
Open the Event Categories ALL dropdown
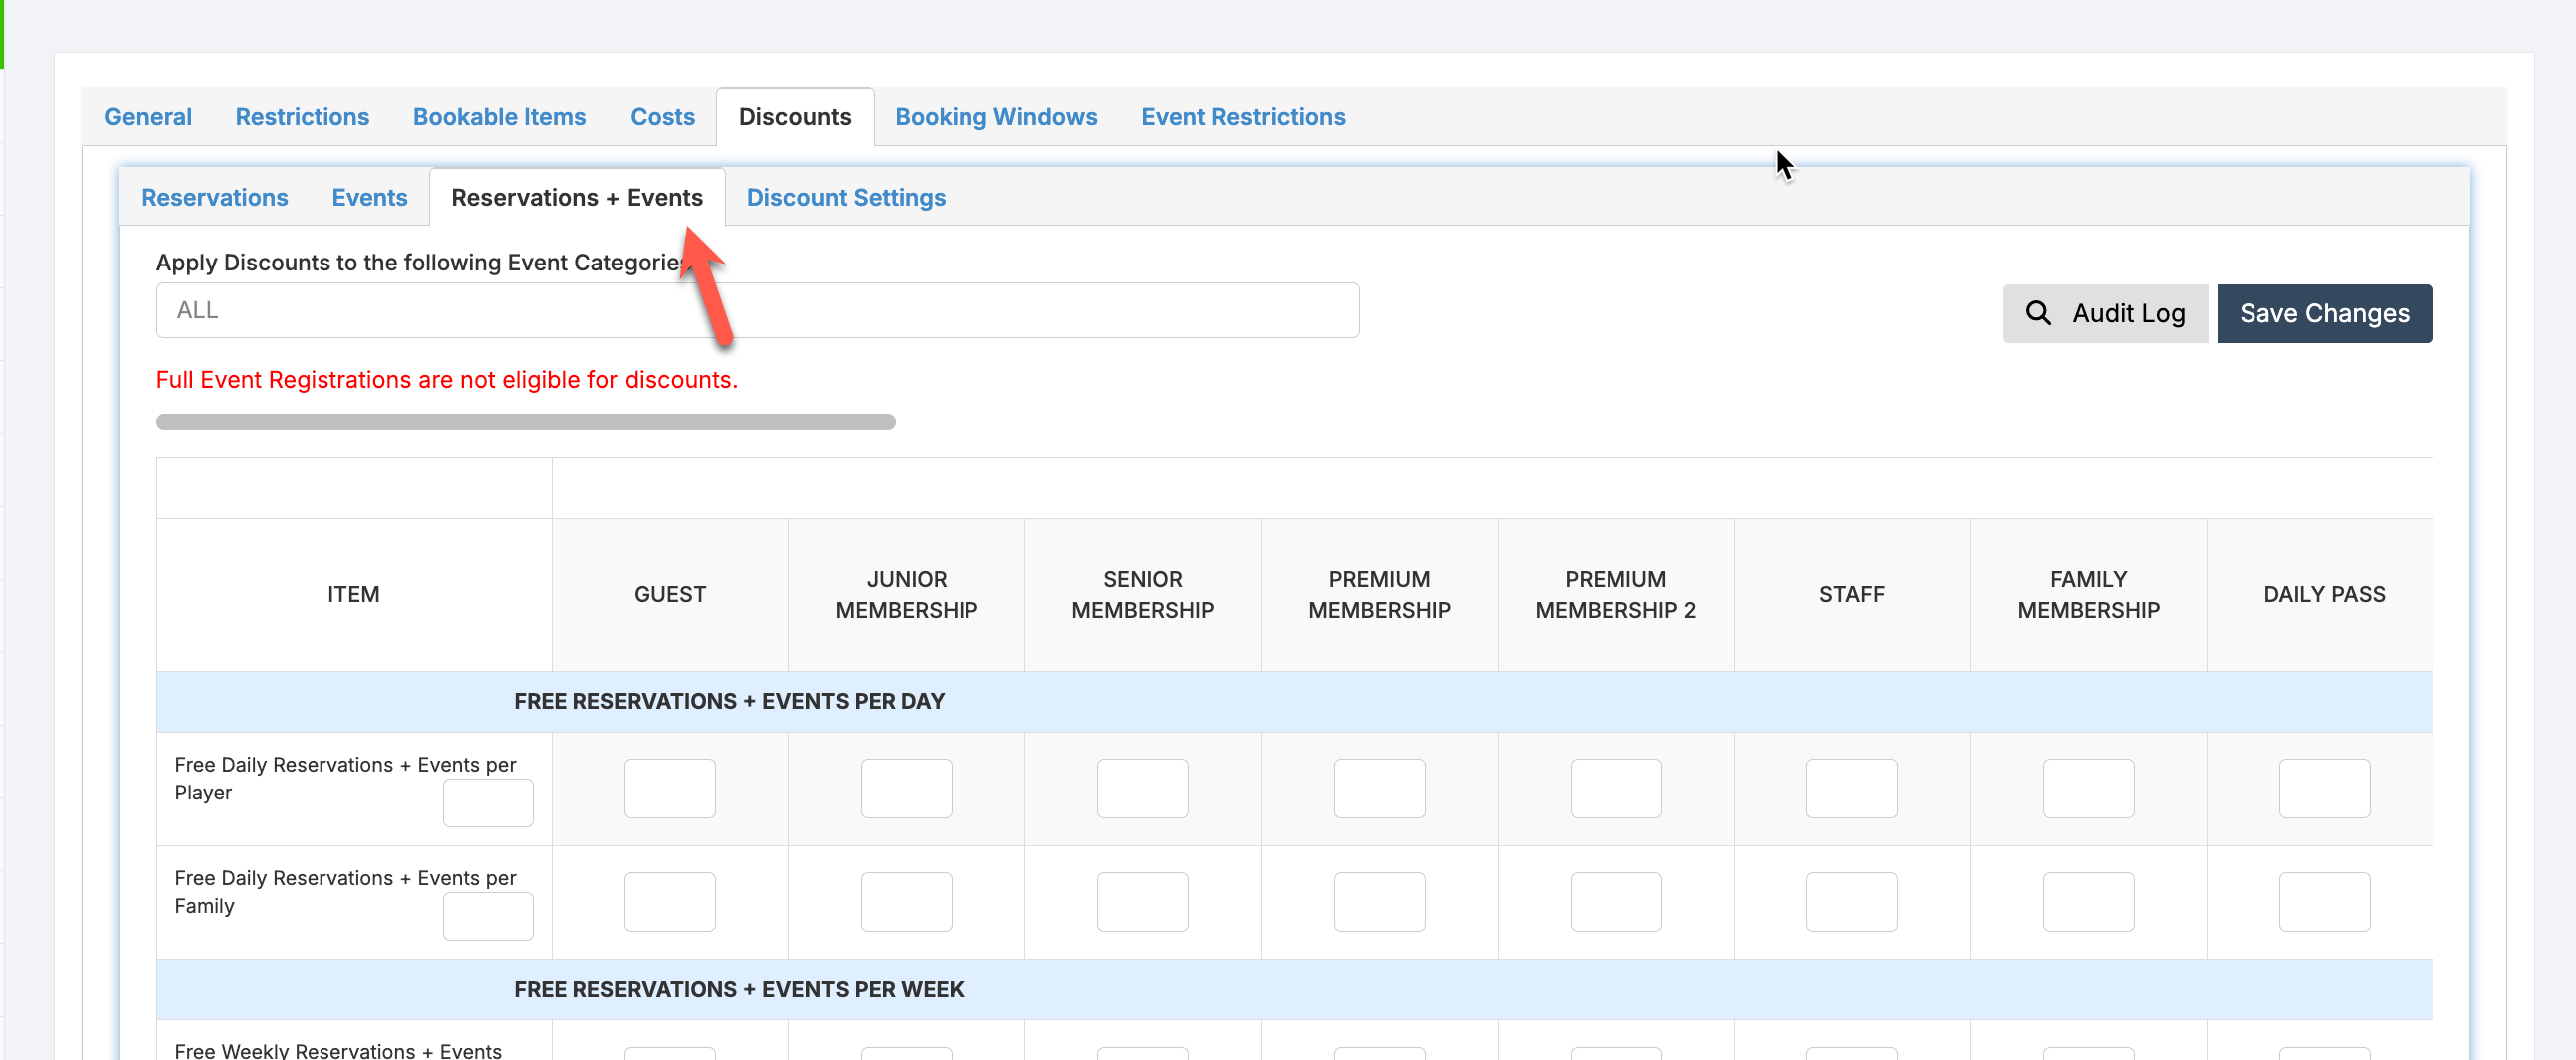pyautogui.click(x=756, y=310)
